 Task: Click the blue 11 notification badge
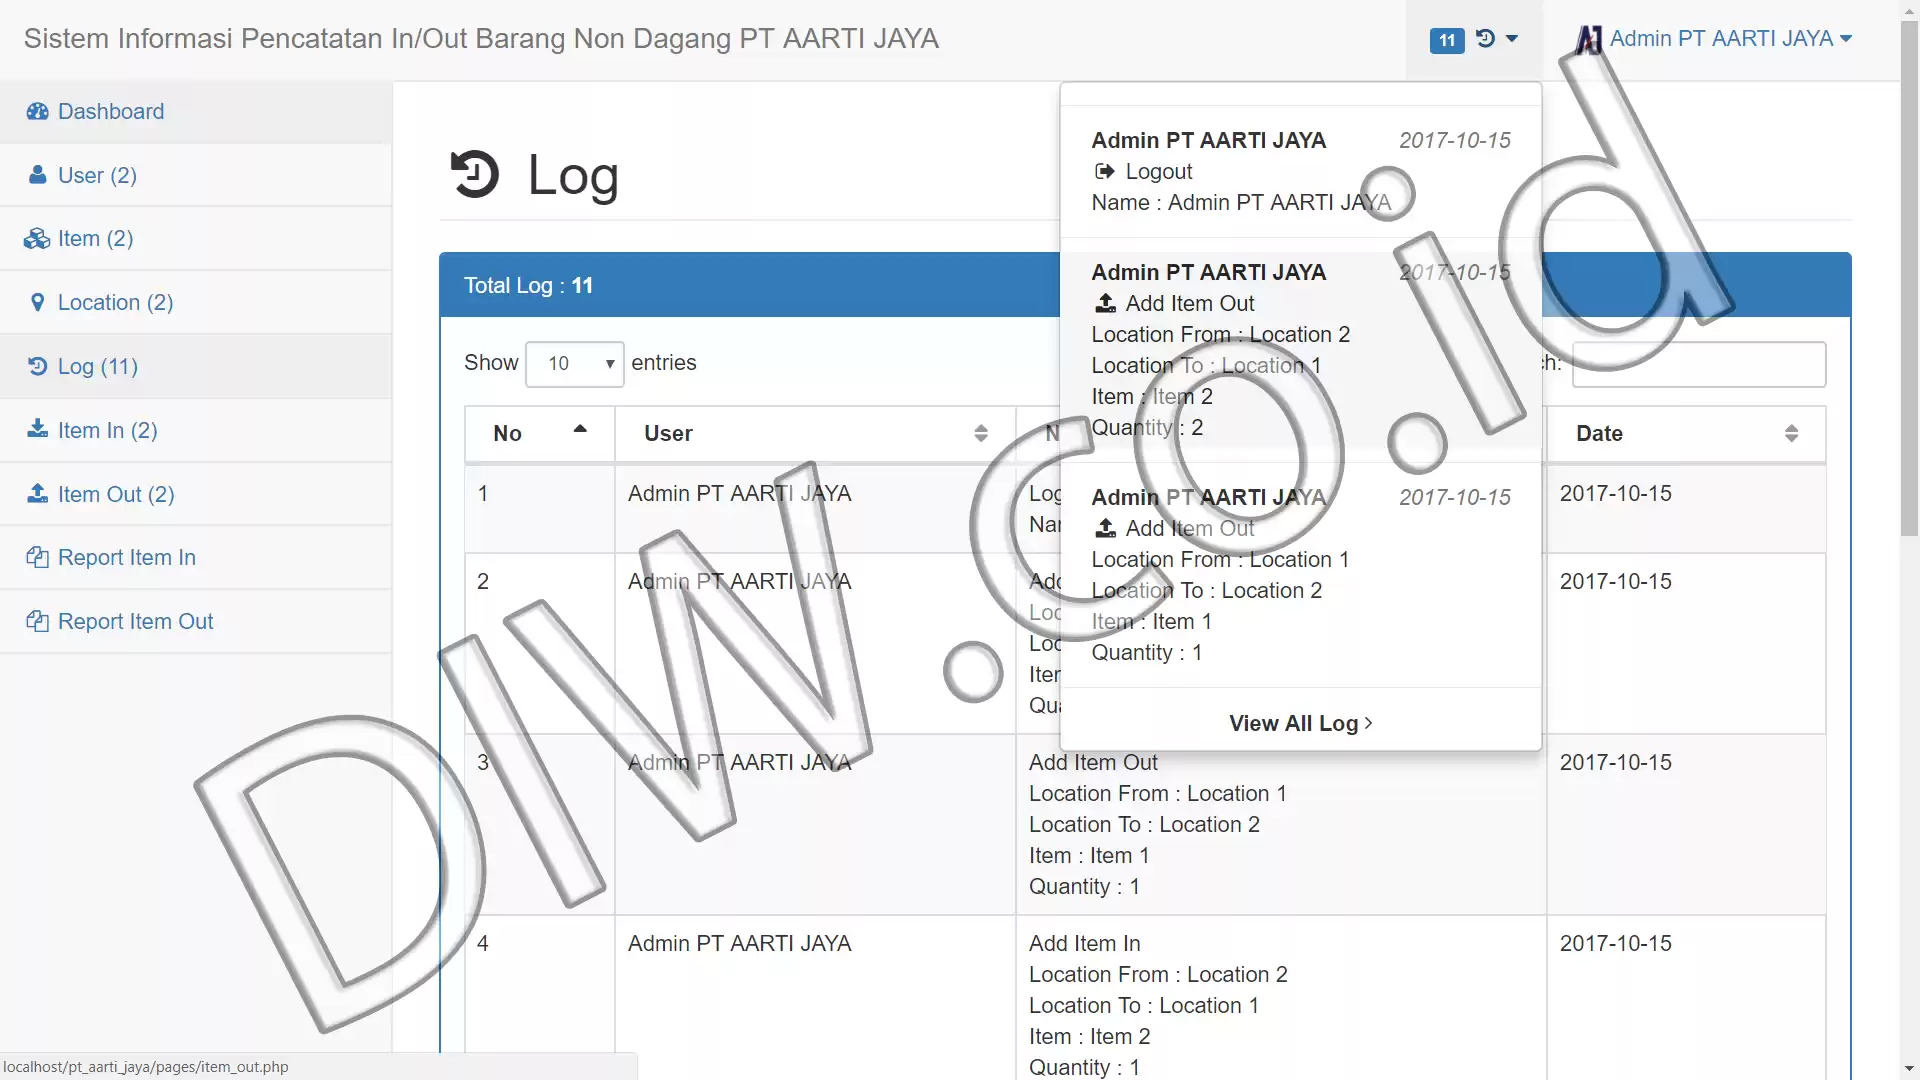coord(1447,40)
